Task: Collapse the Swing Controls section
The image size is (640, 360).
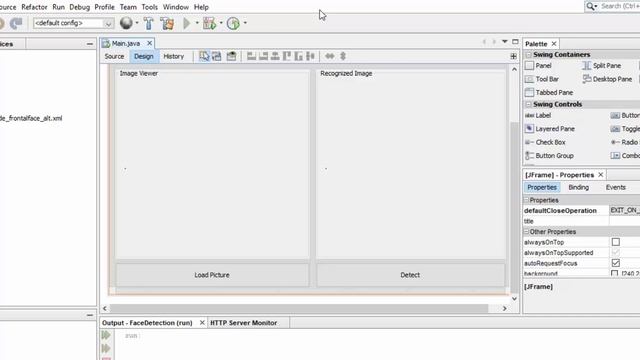Action: point(528,104)
